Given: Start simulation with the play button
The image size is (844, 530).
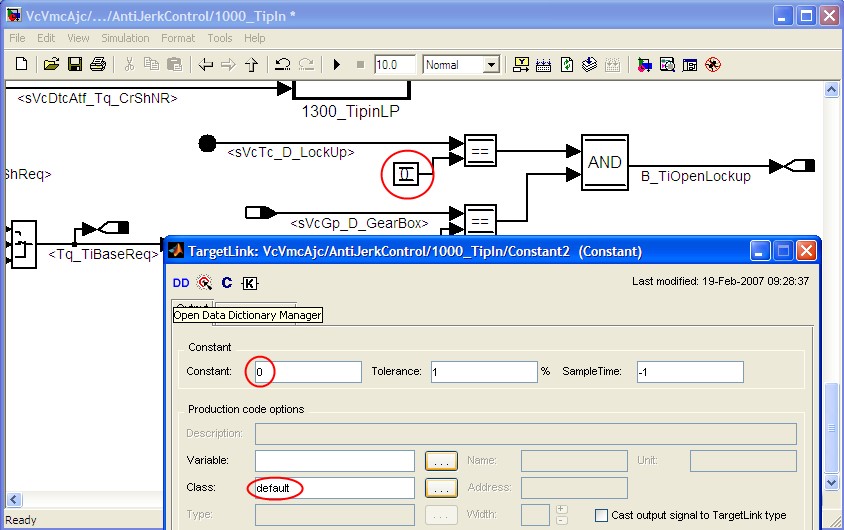Looking at the screenshot, I should coord(337,65).
